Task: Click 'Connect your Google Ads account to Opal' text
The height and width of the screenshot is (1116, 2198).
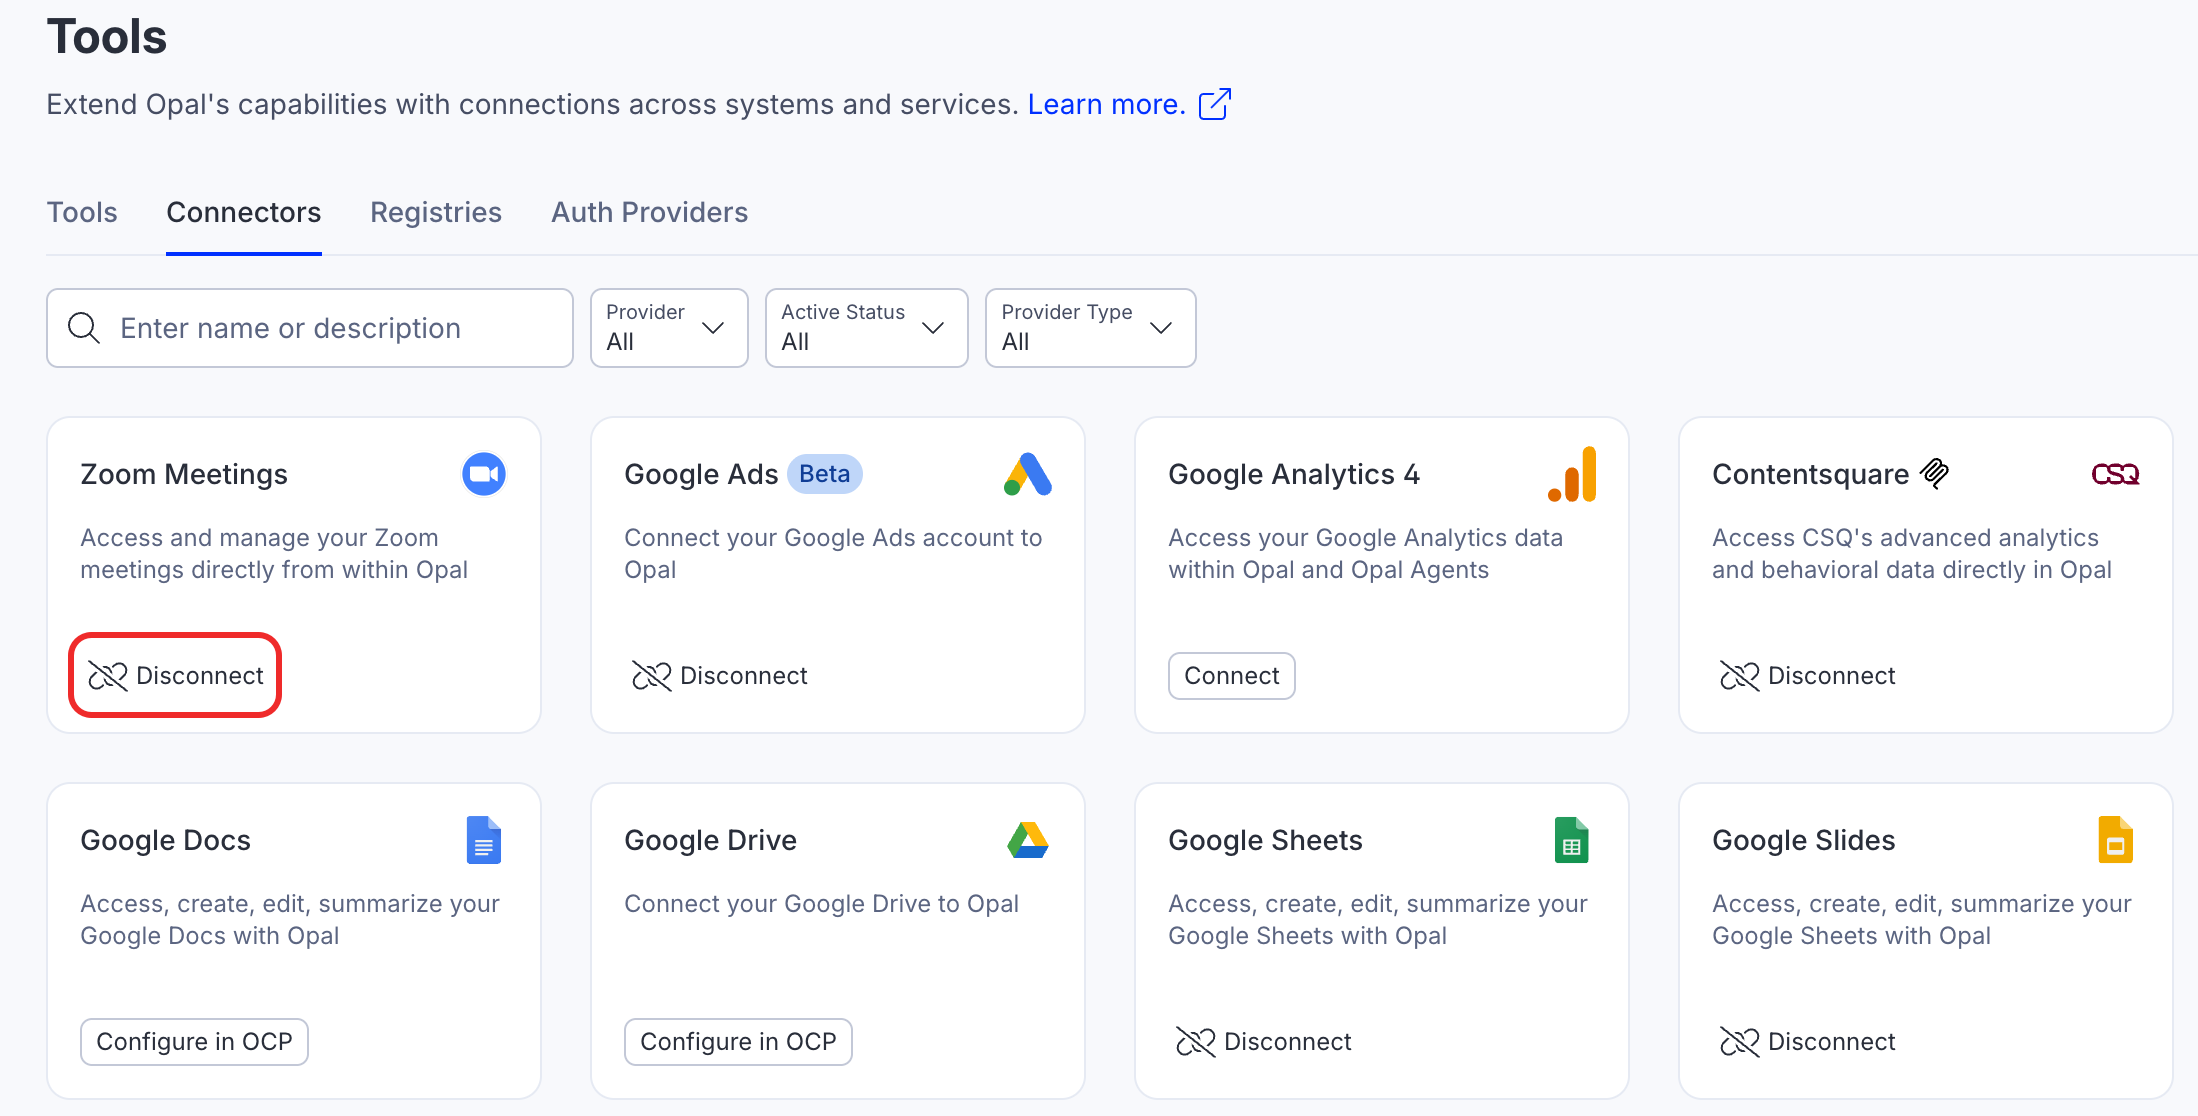Action: tap(833, 553)
